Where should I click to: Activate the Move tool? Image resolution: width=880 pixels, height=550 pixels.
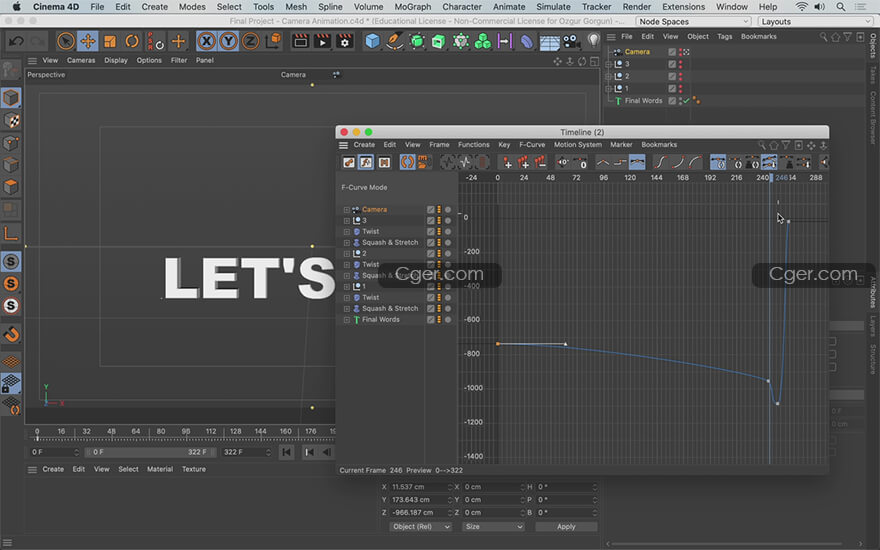click(x=88, y=42)
